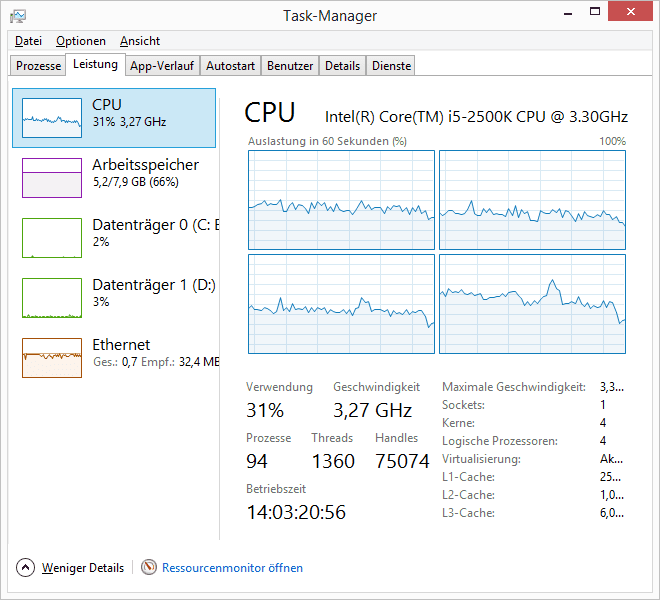
Task: Open the Ansicht menu
Action: (x=140, y=41)
